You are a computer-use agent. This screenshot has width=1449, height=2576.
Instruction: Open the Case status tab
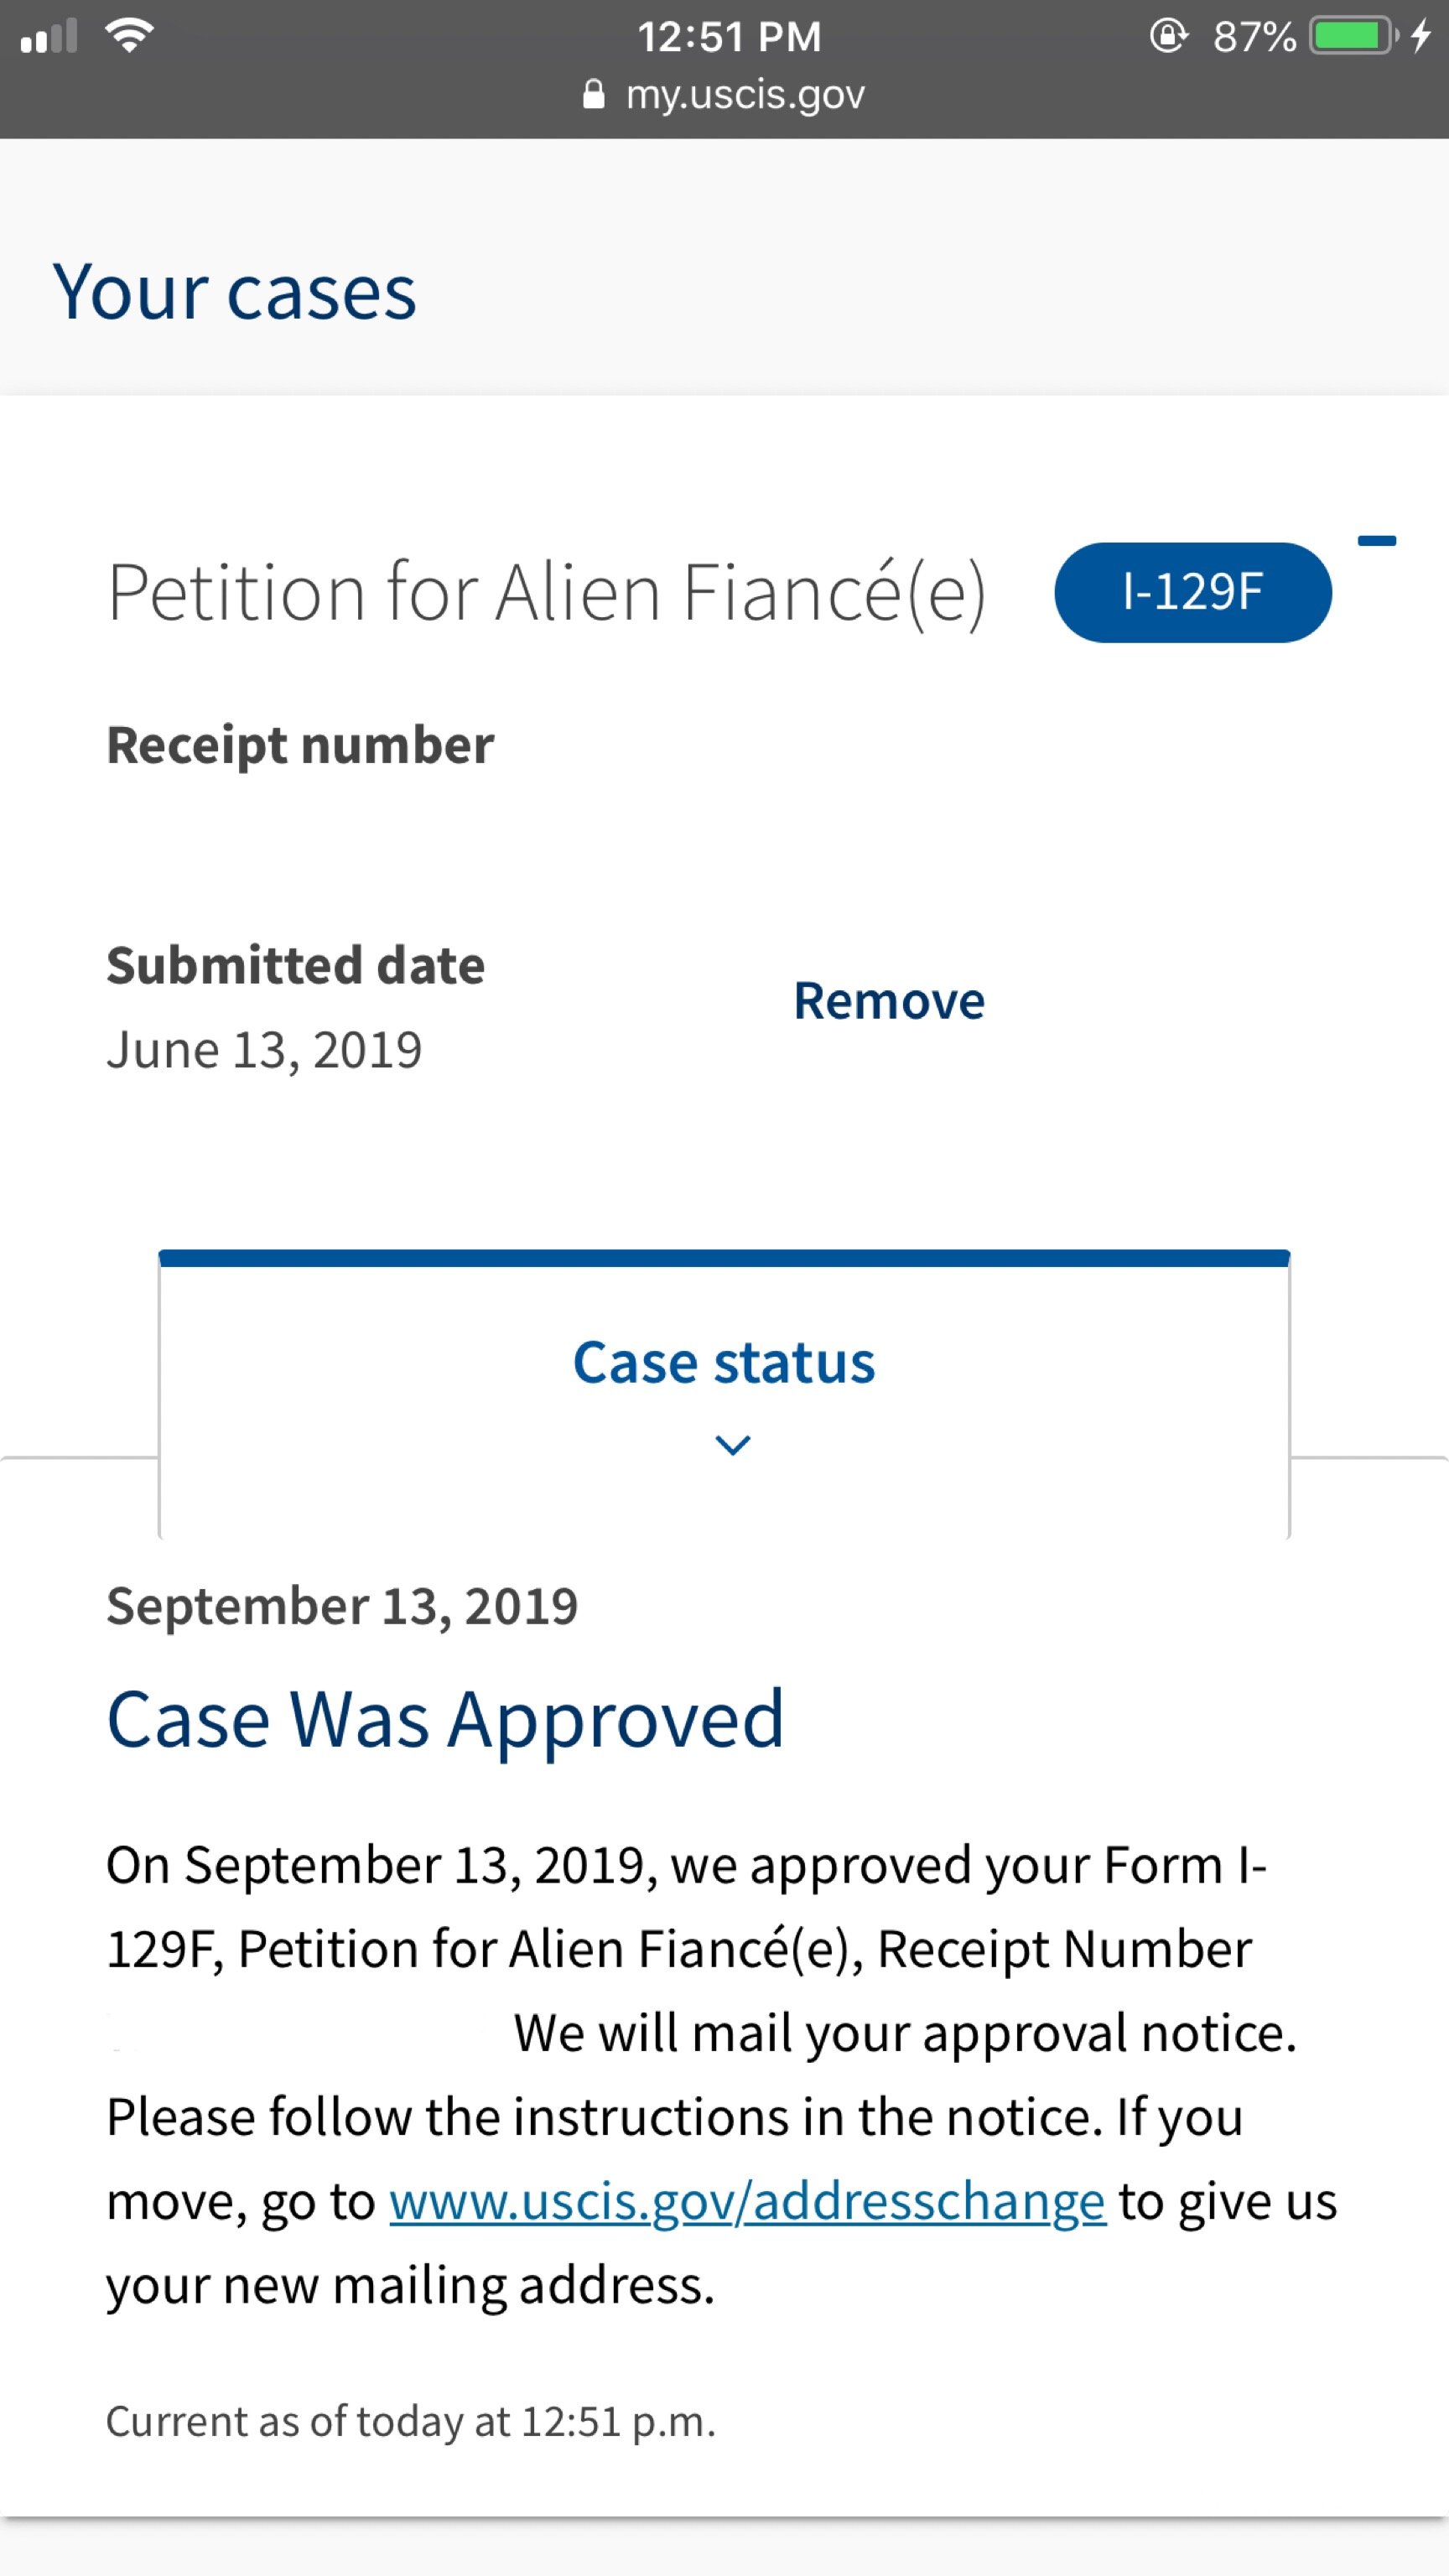724,1363
